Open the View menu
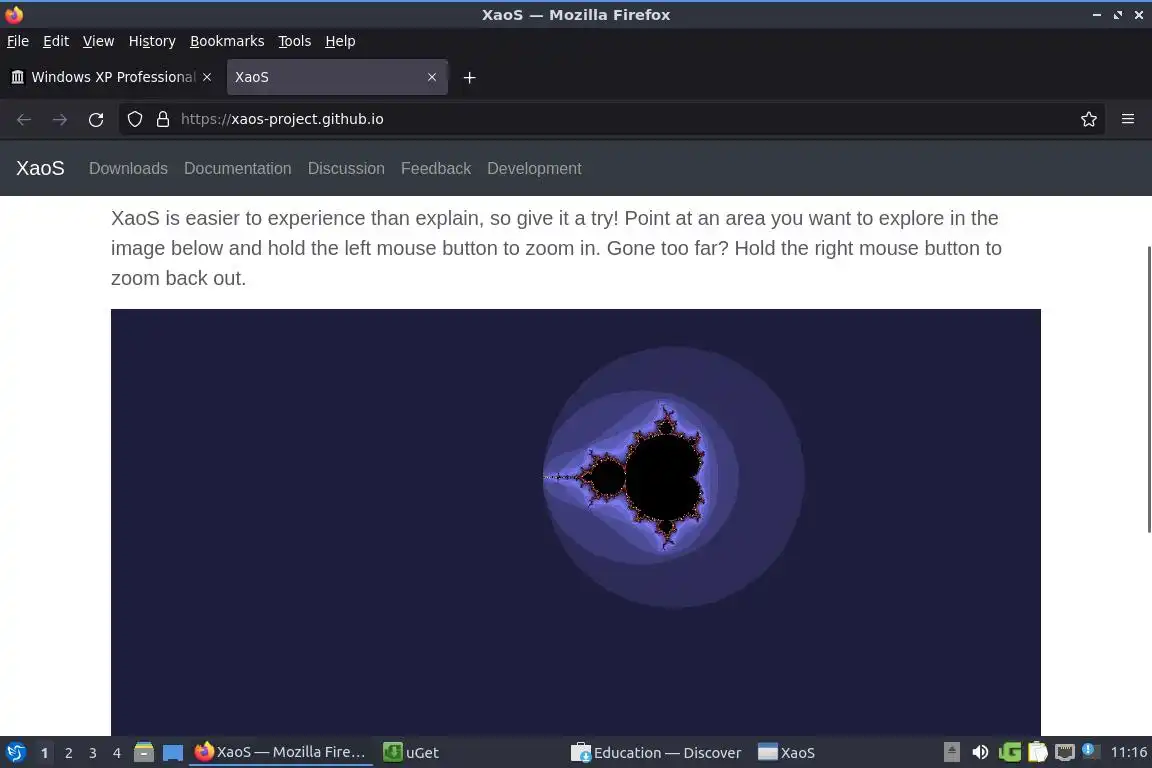The width and height of the screenshot is (1152, 768). [x=98, y=41]
